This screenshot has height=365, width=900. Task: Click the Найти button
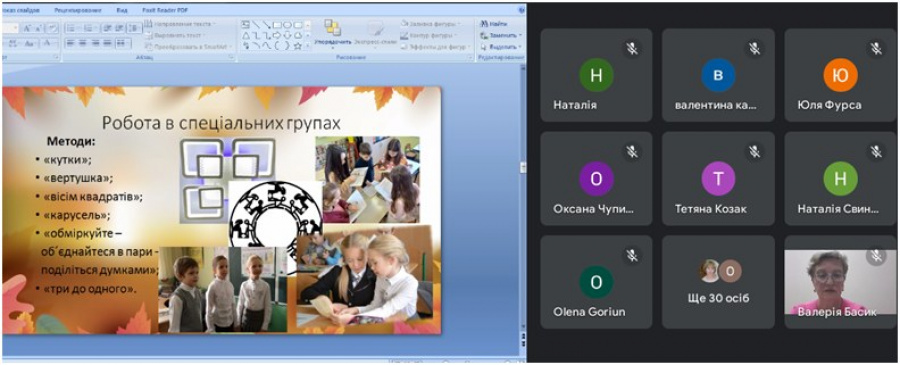[495, 24]
